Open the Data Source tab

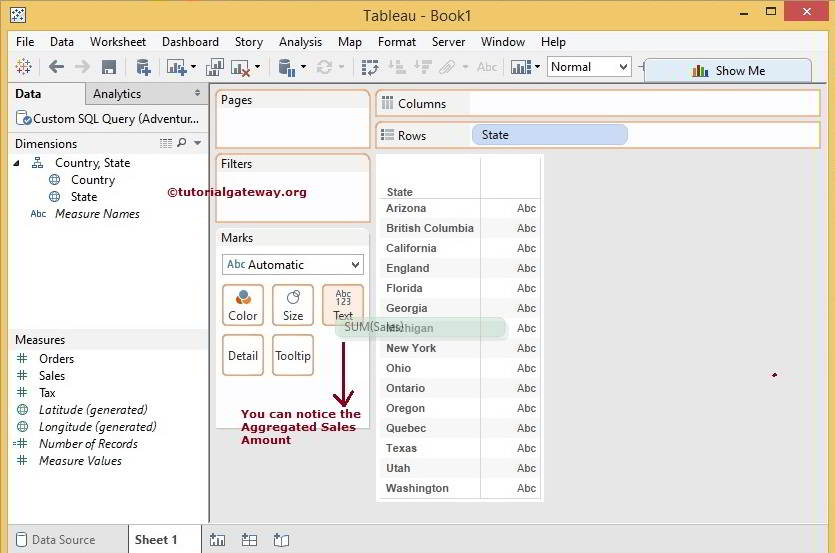click(x=55, y=540)
